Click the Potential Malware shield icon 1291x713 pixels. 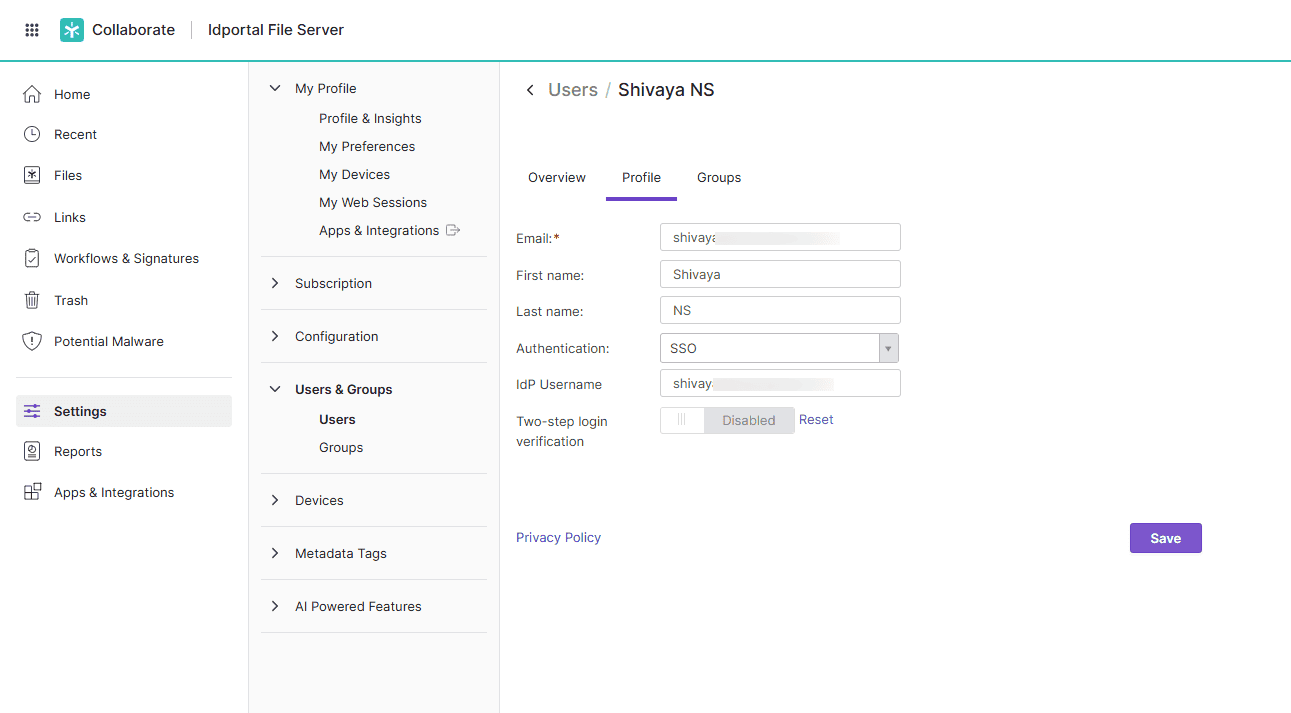(32, 341)
